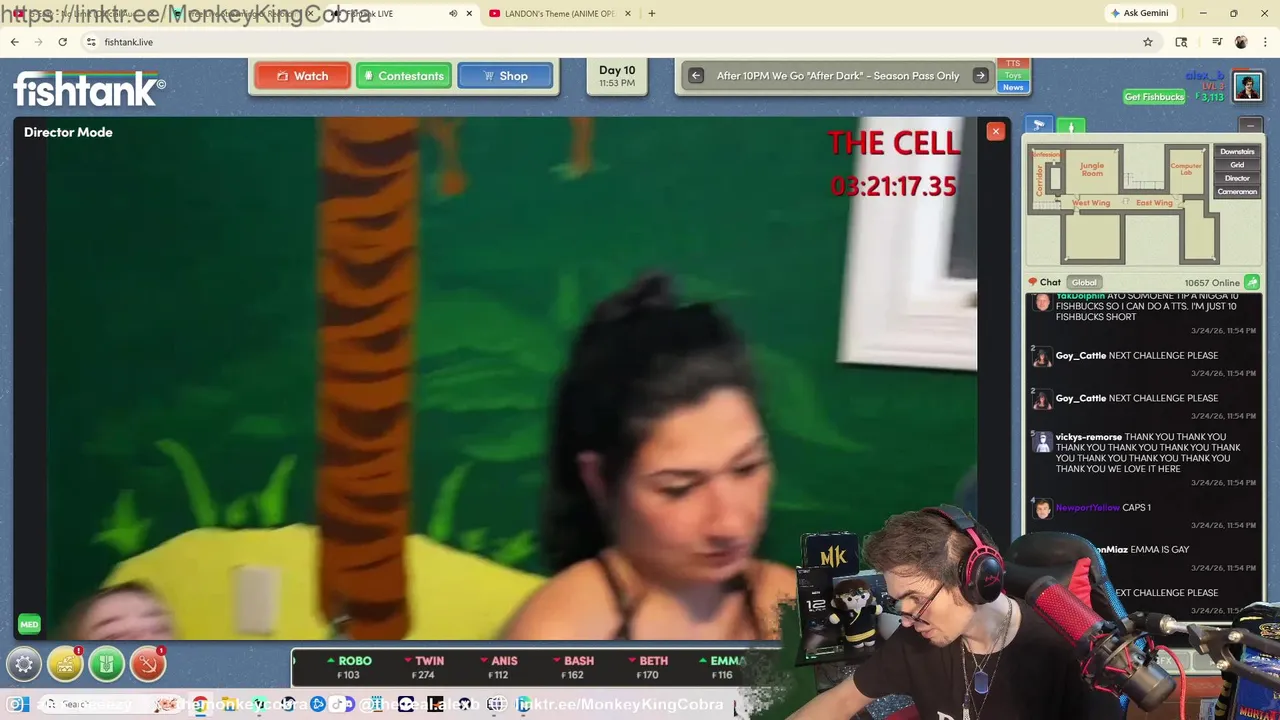Select West Wing on the map
This screenshot has width=1280, height=720.
[1091, 203]
